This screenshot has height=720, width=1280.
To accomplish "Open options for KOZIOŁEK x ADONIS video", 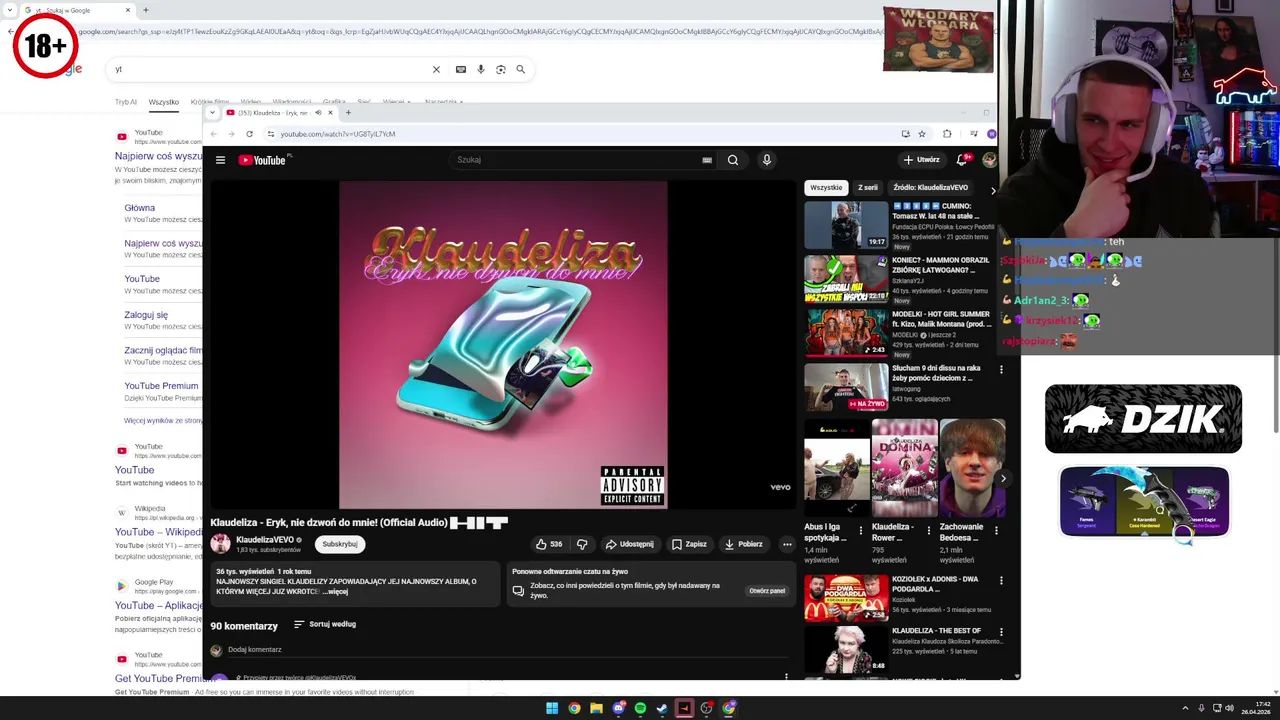I will click(x=1001, y=580).
